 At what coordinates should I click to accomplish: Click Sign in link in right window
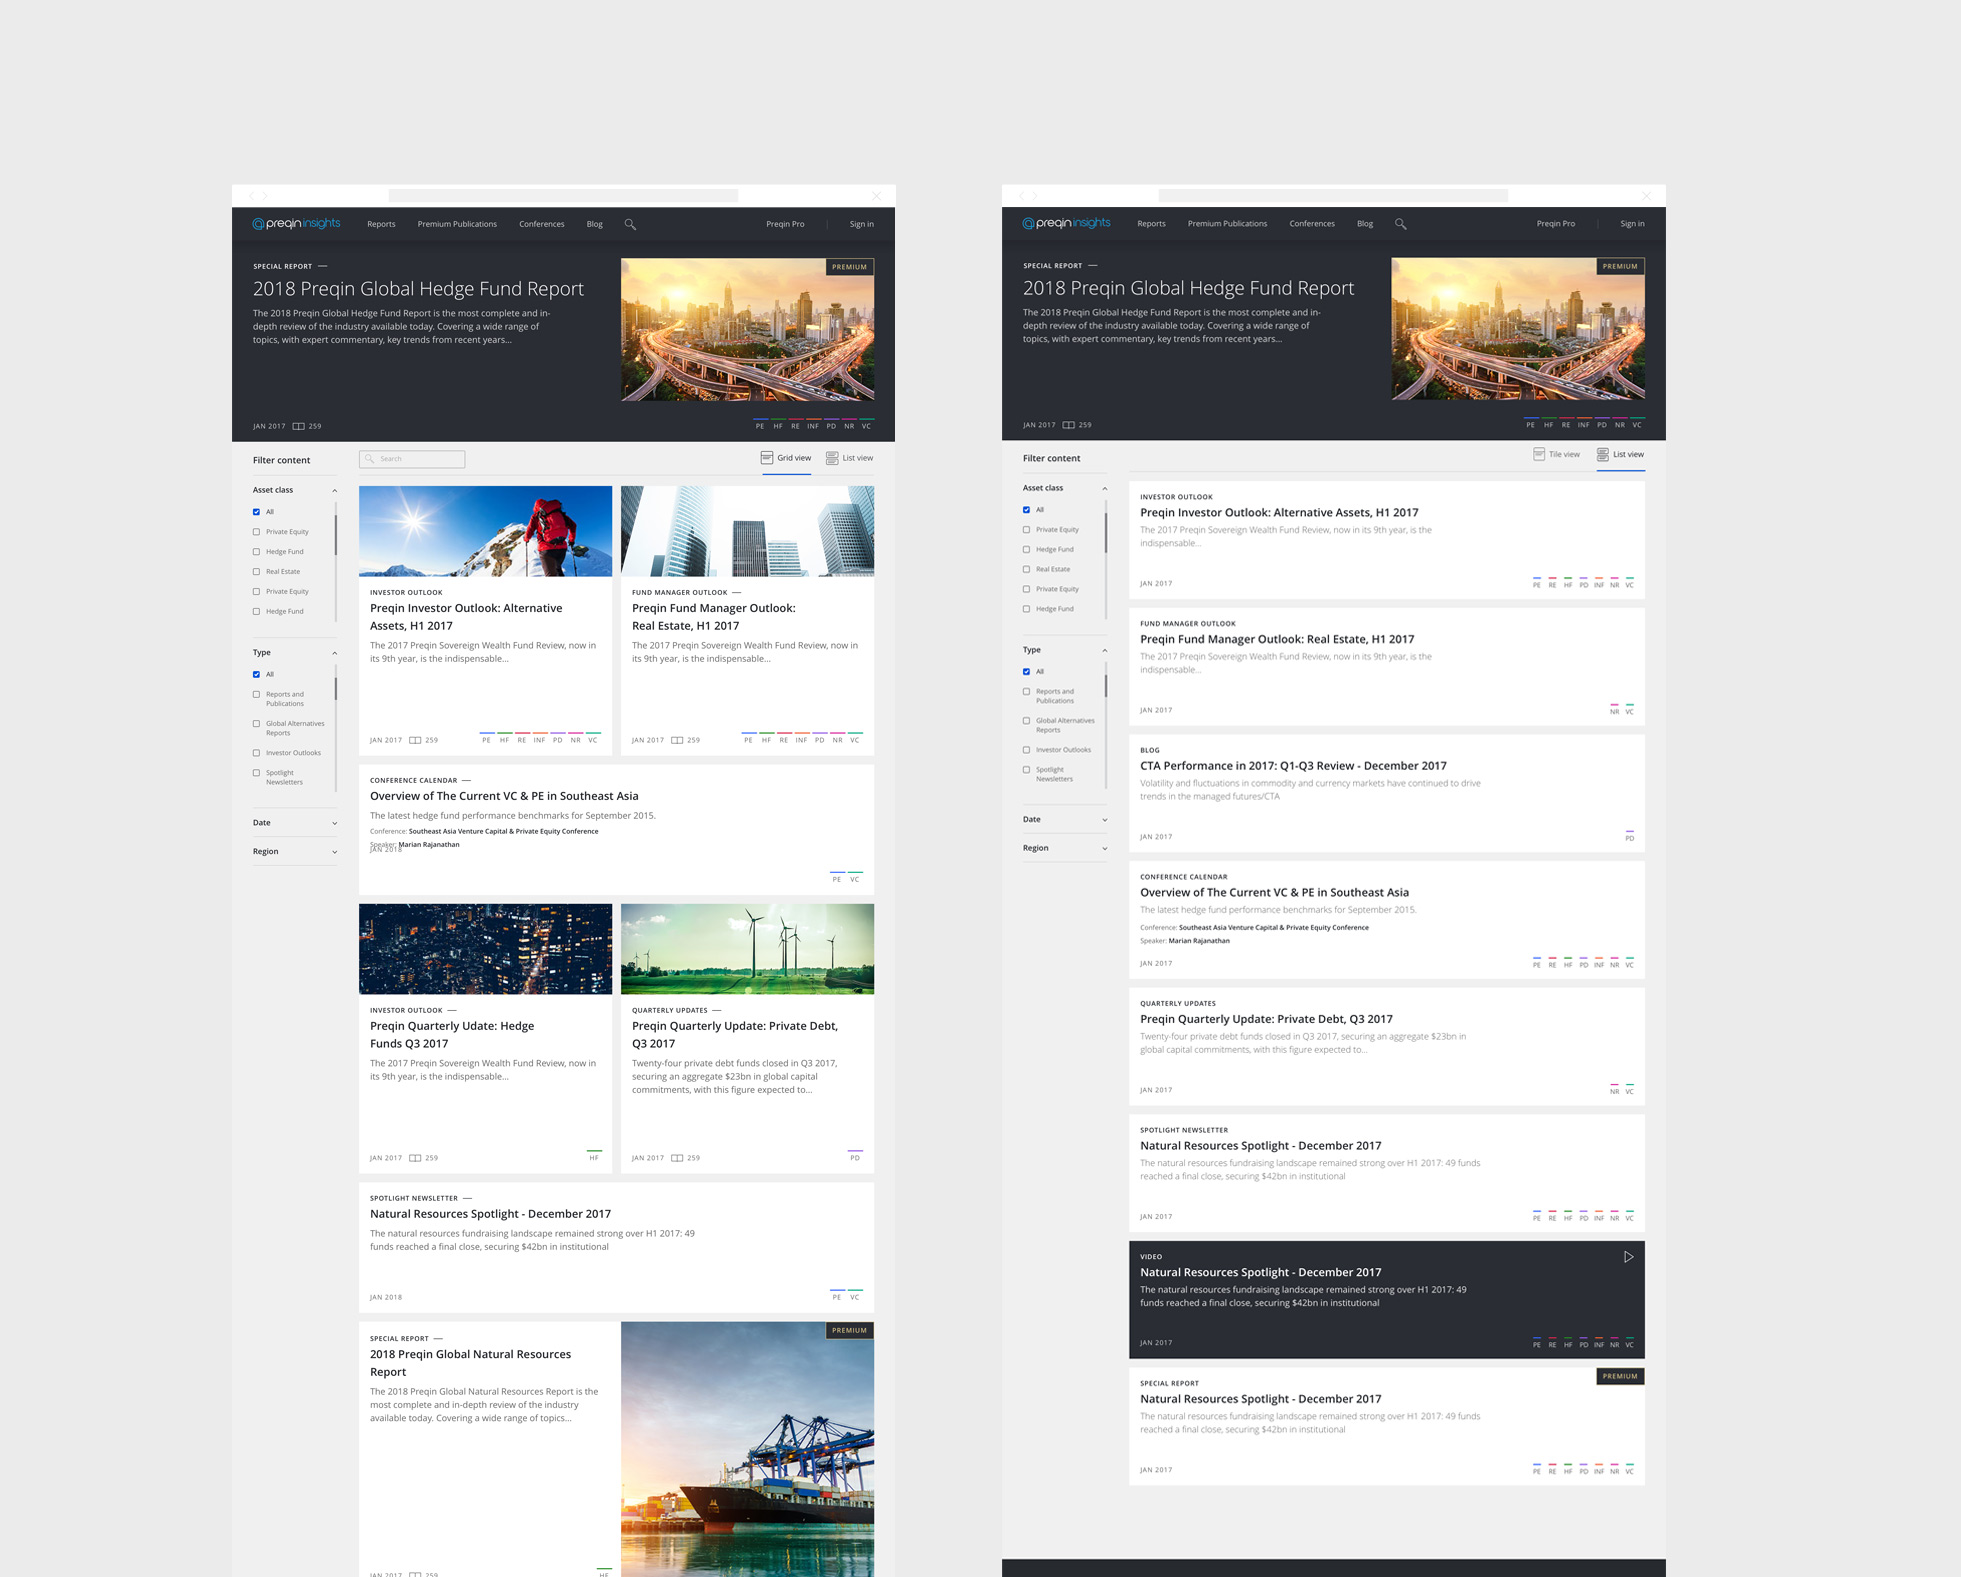tap(1632, 224)
